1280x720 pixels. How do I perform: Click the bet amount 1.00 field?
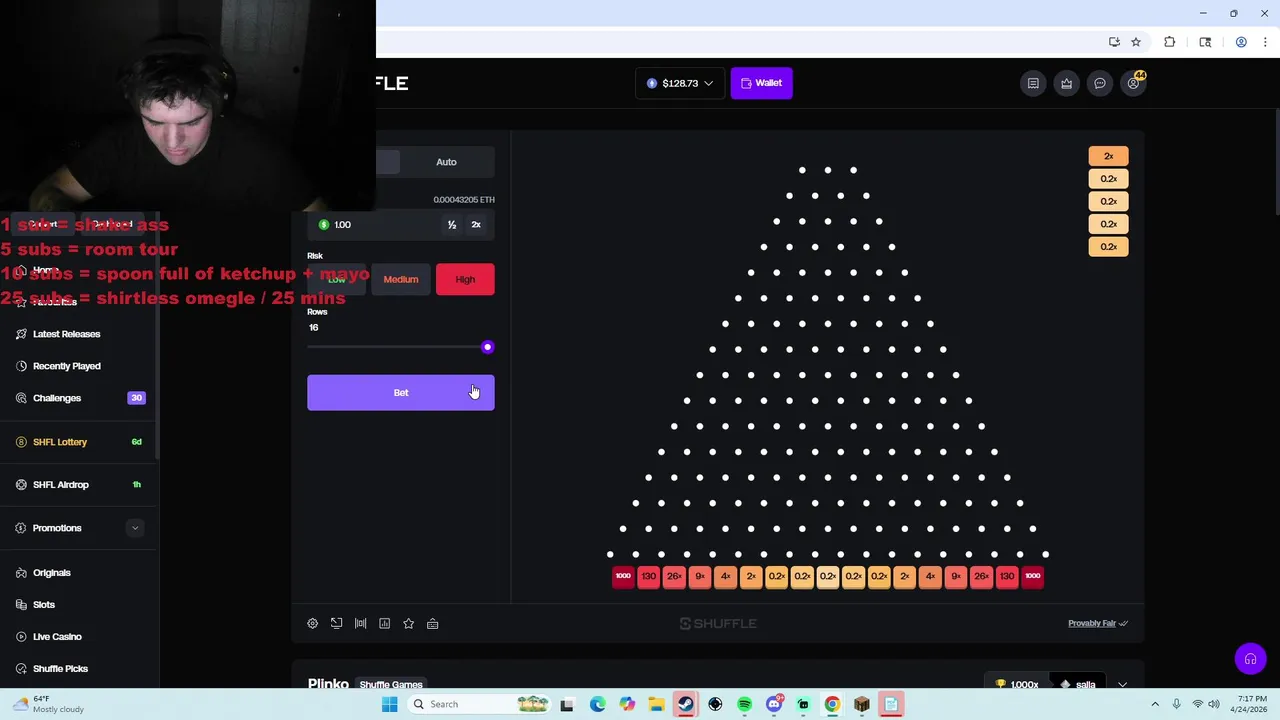tap(375, 225)
